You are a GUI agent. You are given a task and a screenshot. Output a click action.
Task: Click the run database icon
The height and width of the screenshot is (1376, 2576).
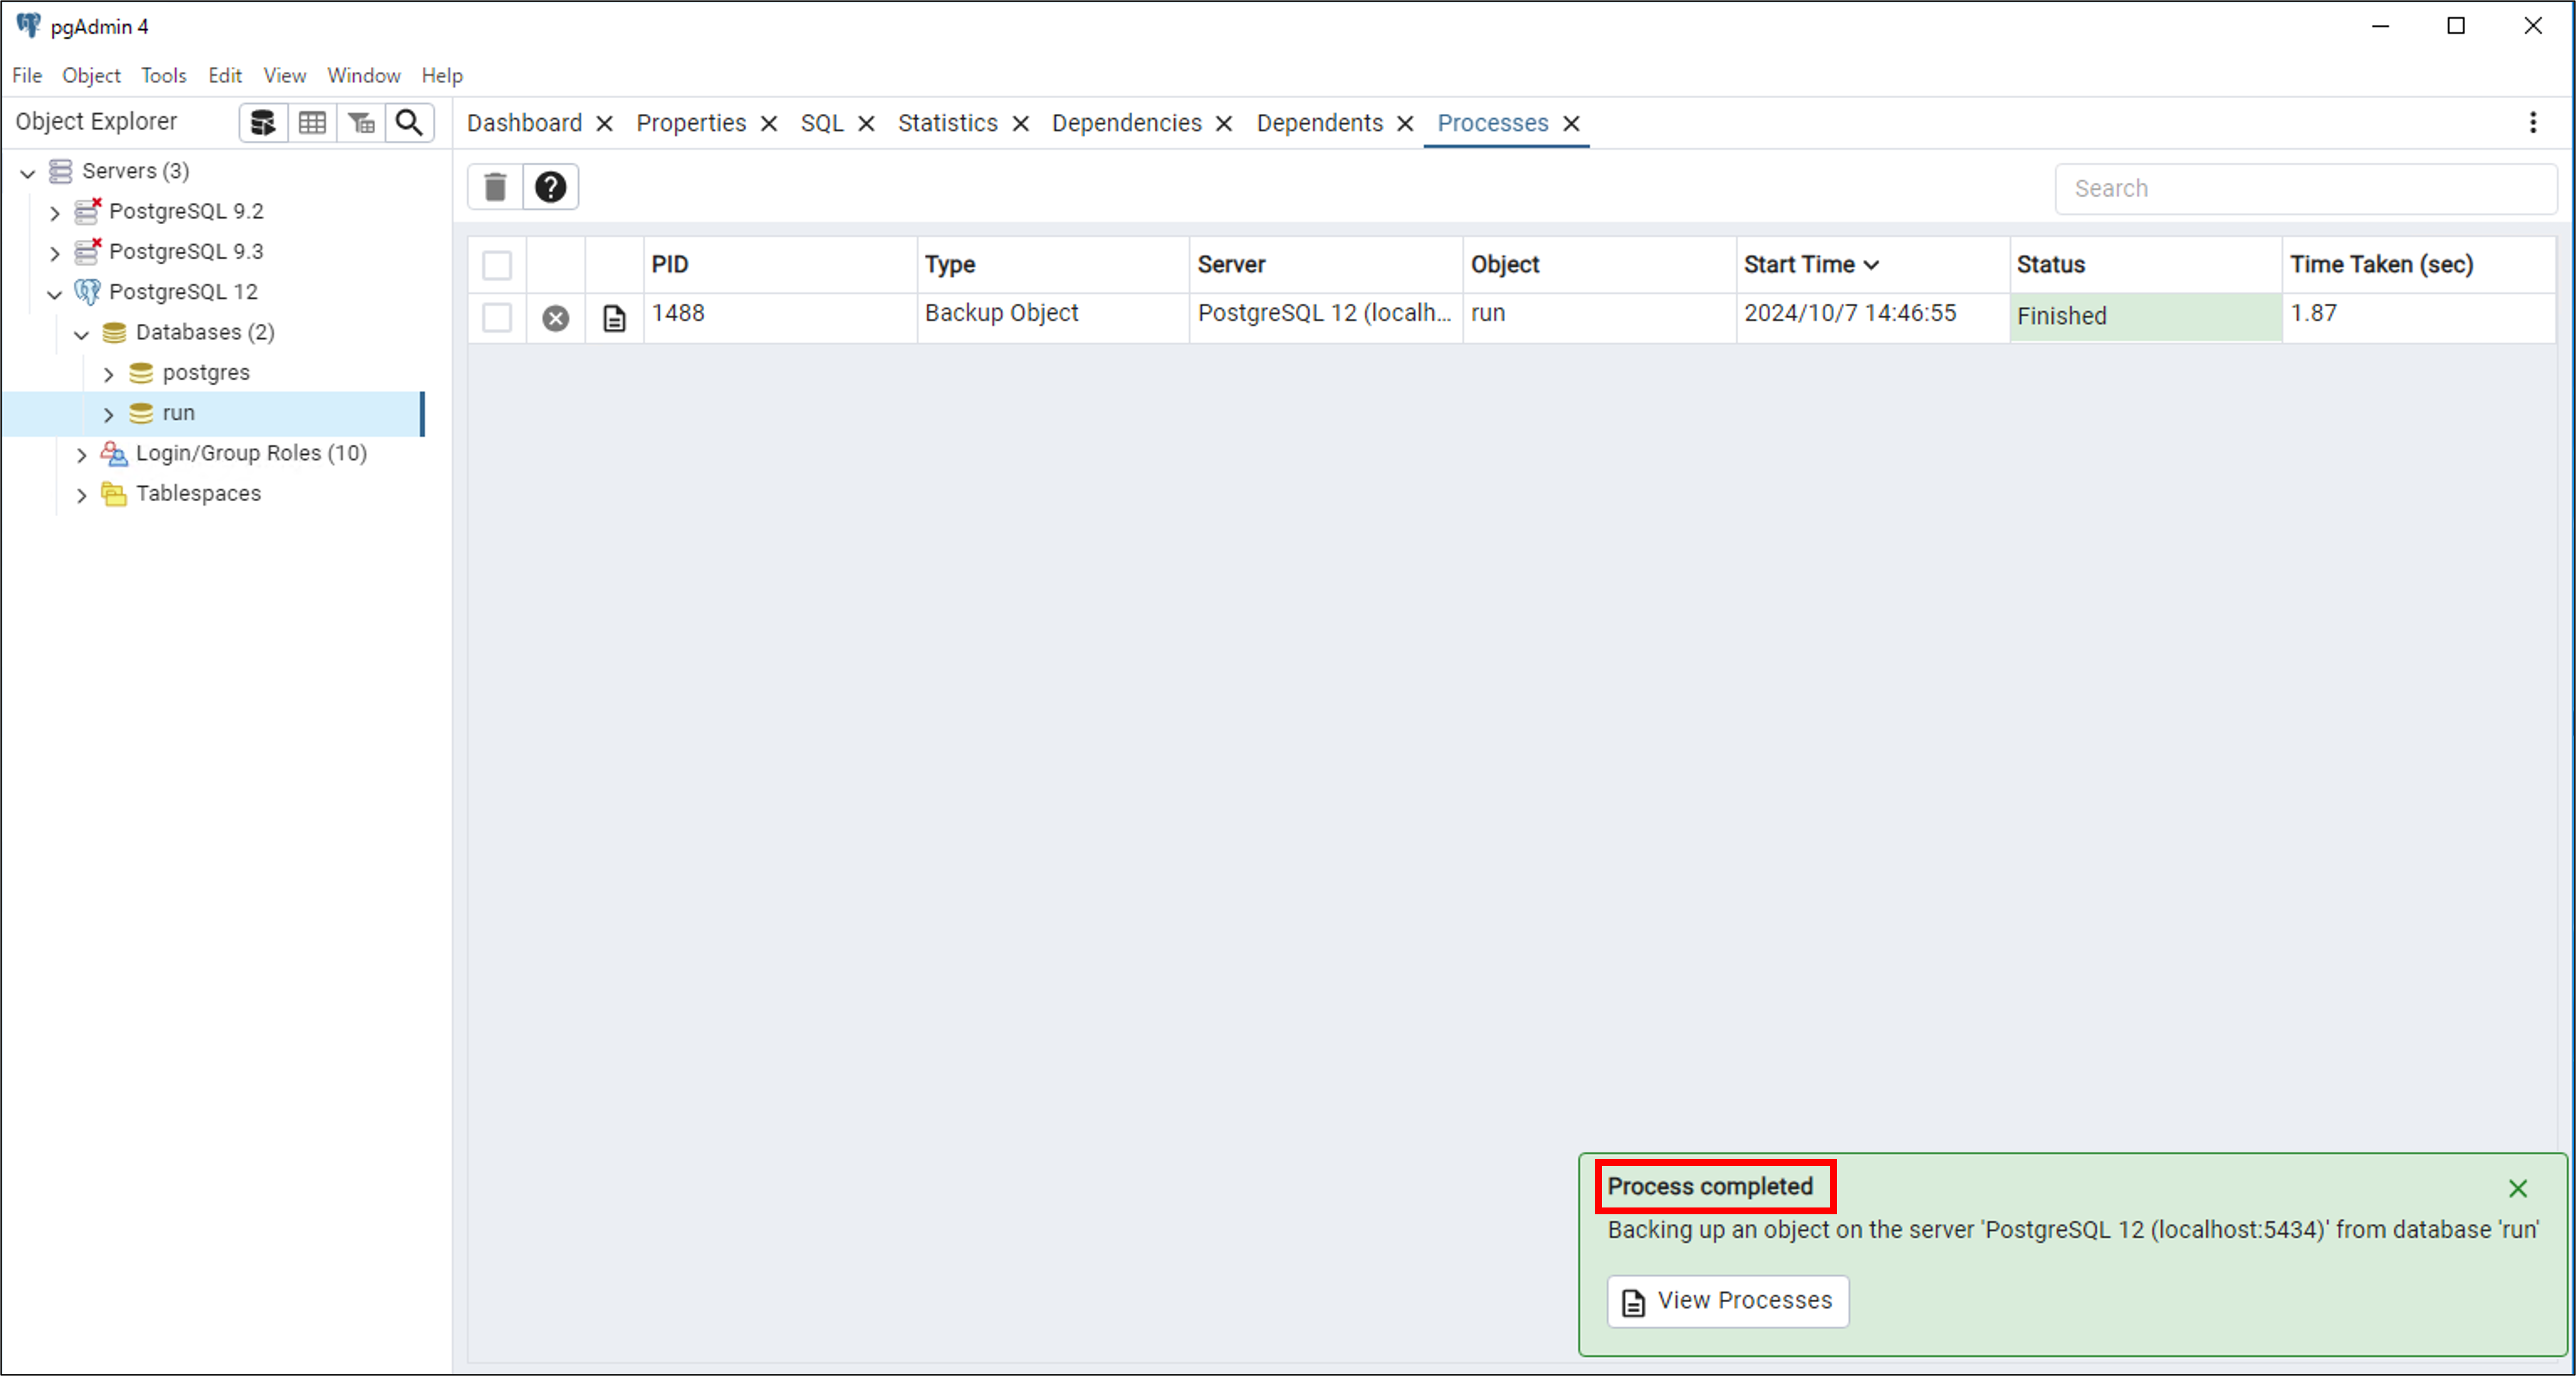click(x=142, y=413)
